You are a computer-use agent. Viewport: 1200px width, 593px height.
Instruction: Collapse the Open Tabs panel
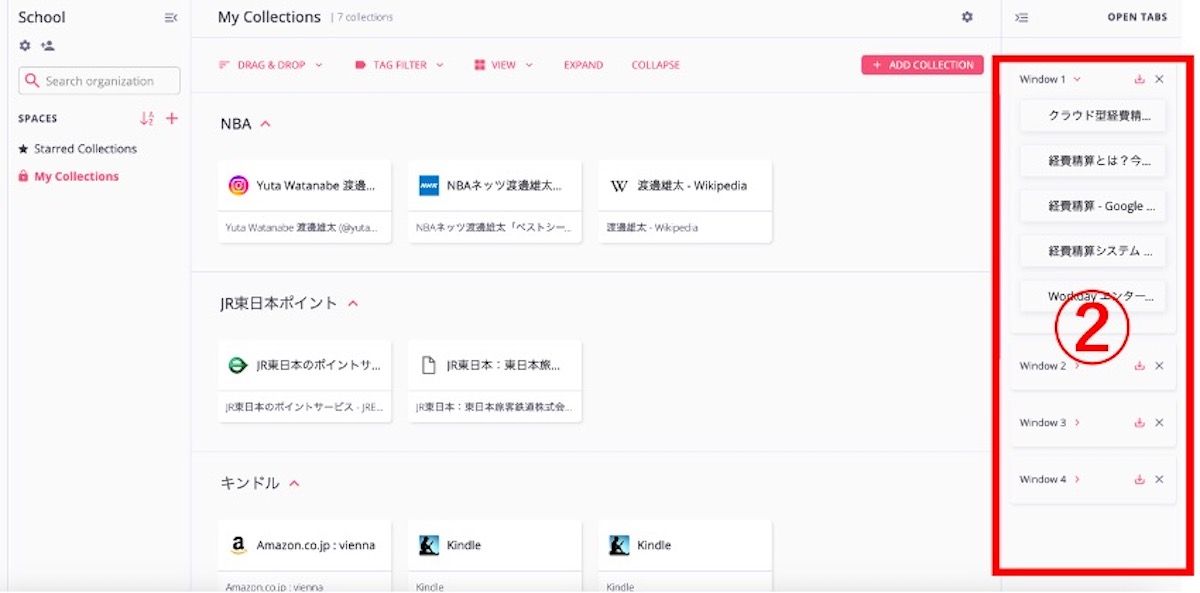1021,17
